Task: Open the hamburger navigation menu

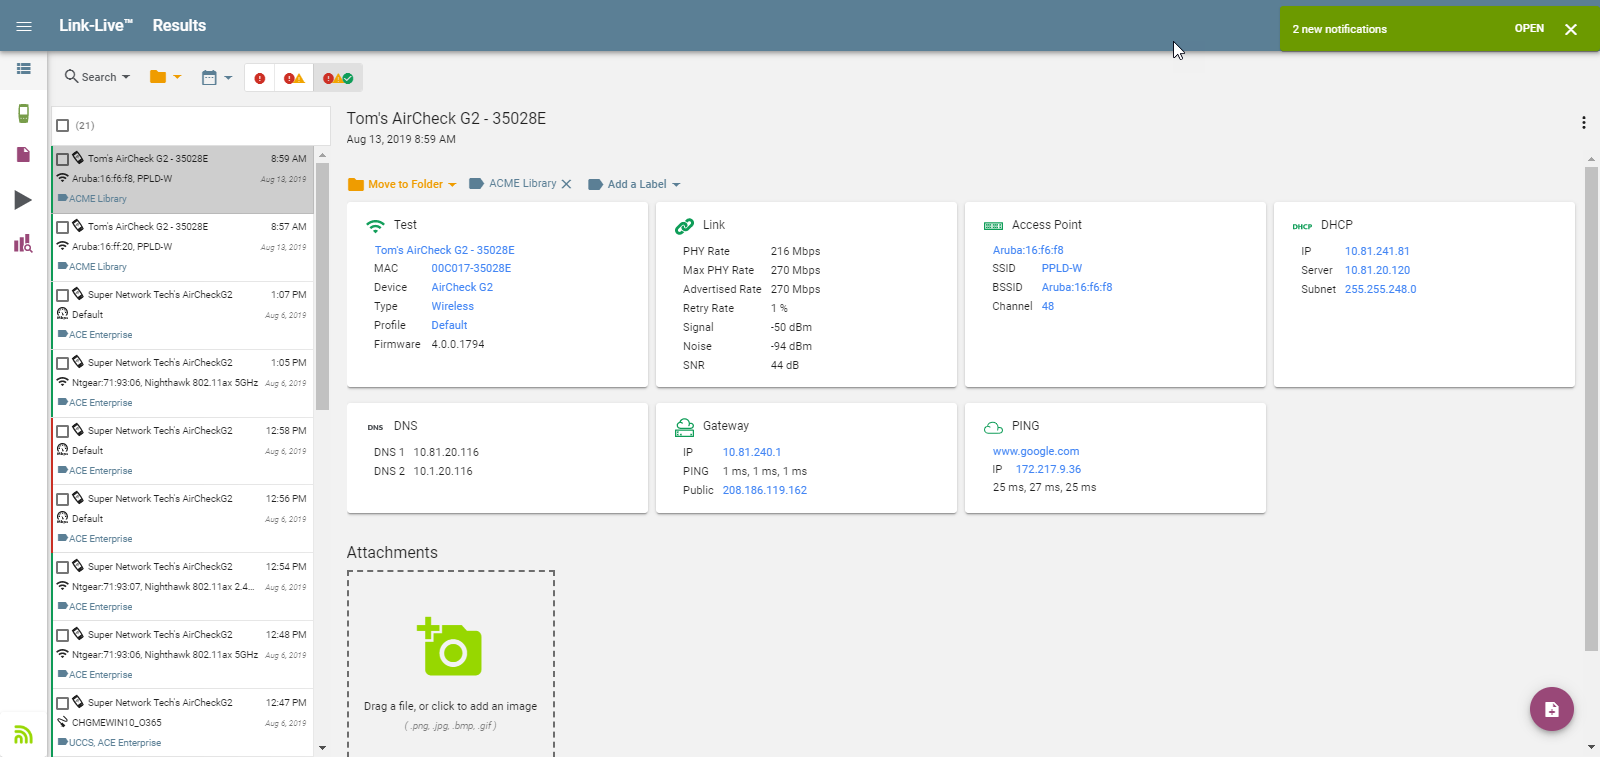Action: tap(24, 26)
